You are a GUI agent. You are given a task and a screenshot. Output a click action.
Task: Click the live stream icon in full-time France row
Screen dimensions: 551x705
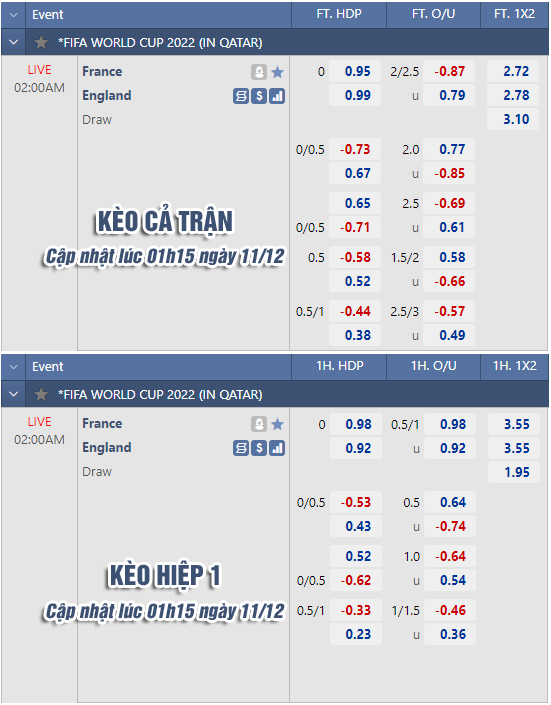coord(259,72)
